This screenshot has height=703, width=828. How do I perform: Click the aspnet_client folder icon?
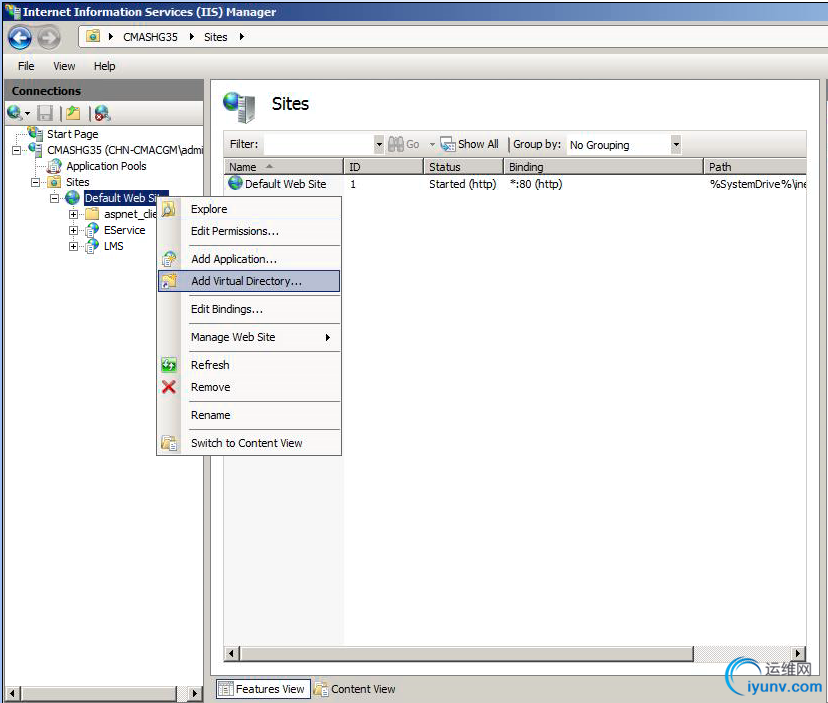pyautogui.click(x=92, y=214)
